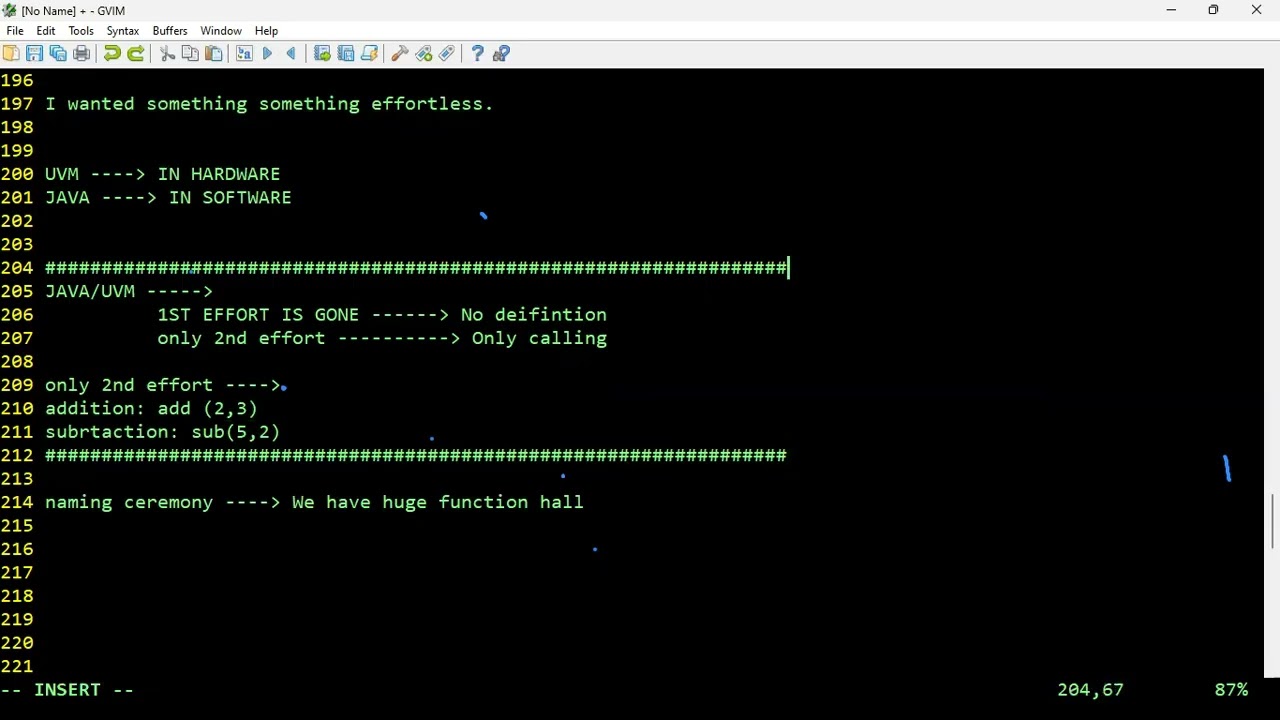Click the 'JAVA/UVM ----->' text

[129, 291]
